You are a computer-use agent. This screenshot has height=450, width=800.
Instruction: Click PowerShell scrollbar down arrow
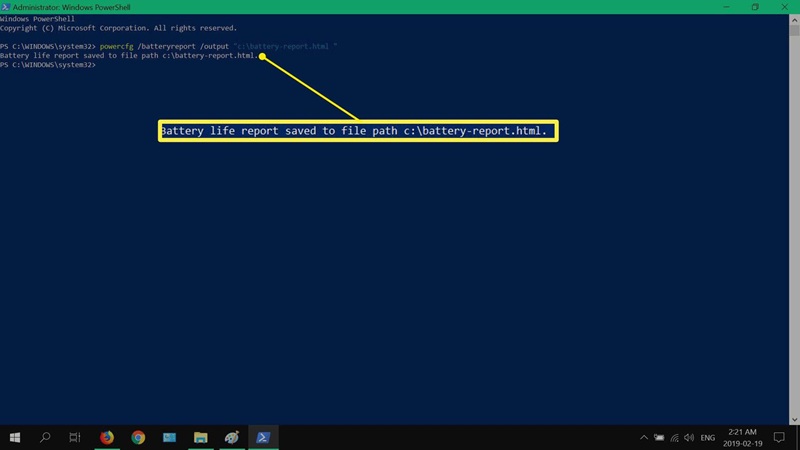click(x=794, y=419)
